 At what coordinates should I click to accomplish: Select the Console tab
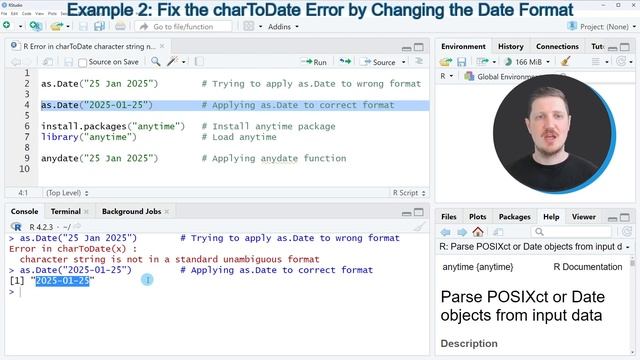coord(24,211)
